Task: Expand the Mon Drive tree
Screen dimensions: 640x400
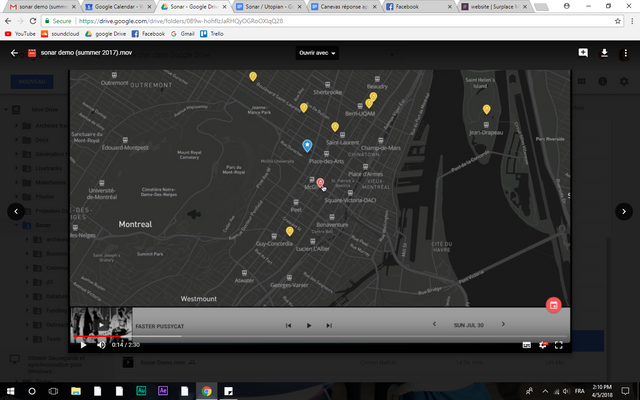Action: point(6,109)
